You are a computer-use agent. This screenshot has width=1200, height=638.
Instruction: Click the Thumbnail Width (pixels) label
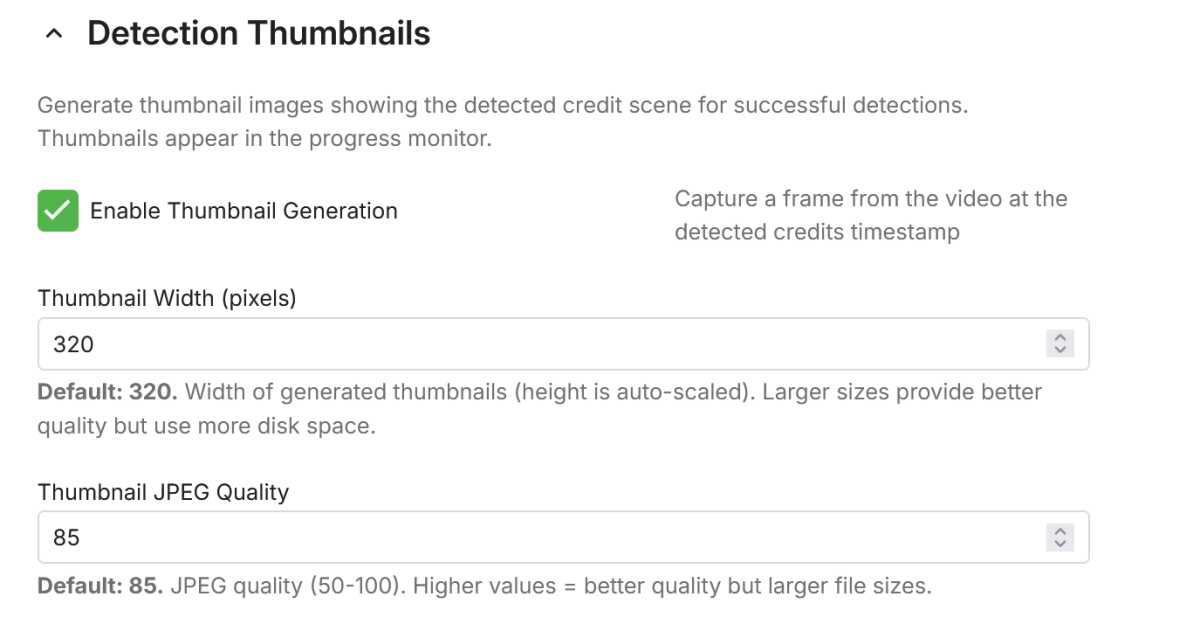pyautogui.click(x=167, y=298)
